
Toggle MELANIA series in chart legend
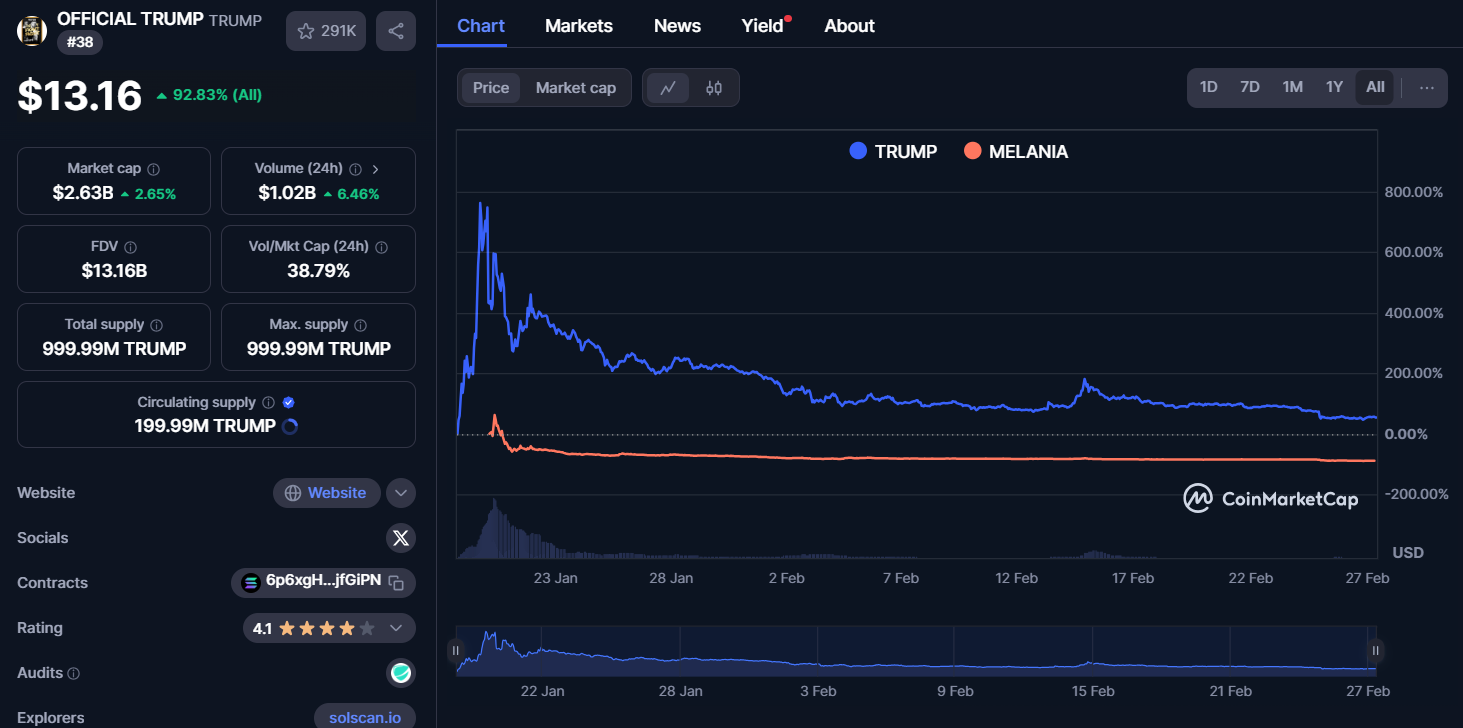(1016, 152)
